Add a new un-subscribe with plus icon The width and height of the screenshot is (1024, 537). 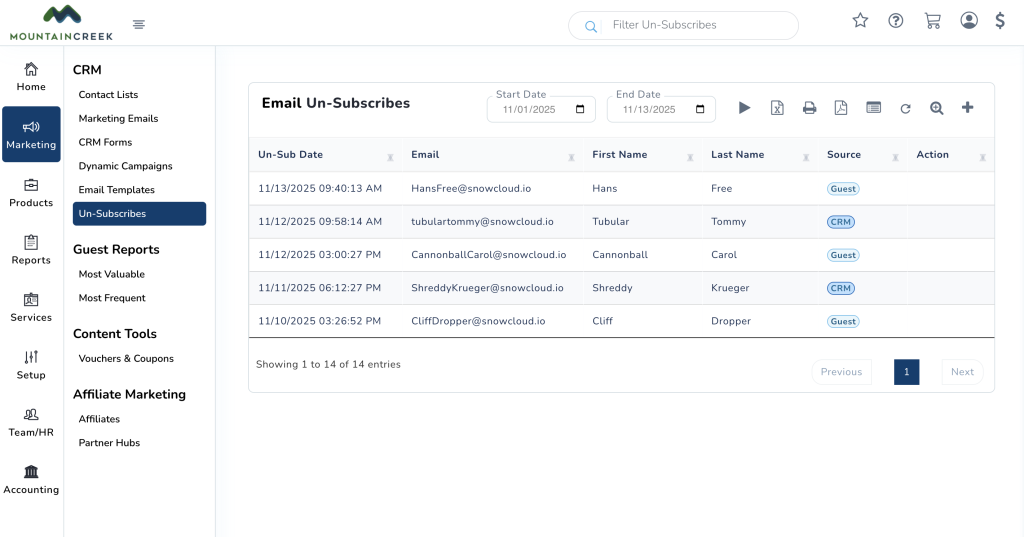click(x=967, y=108)
